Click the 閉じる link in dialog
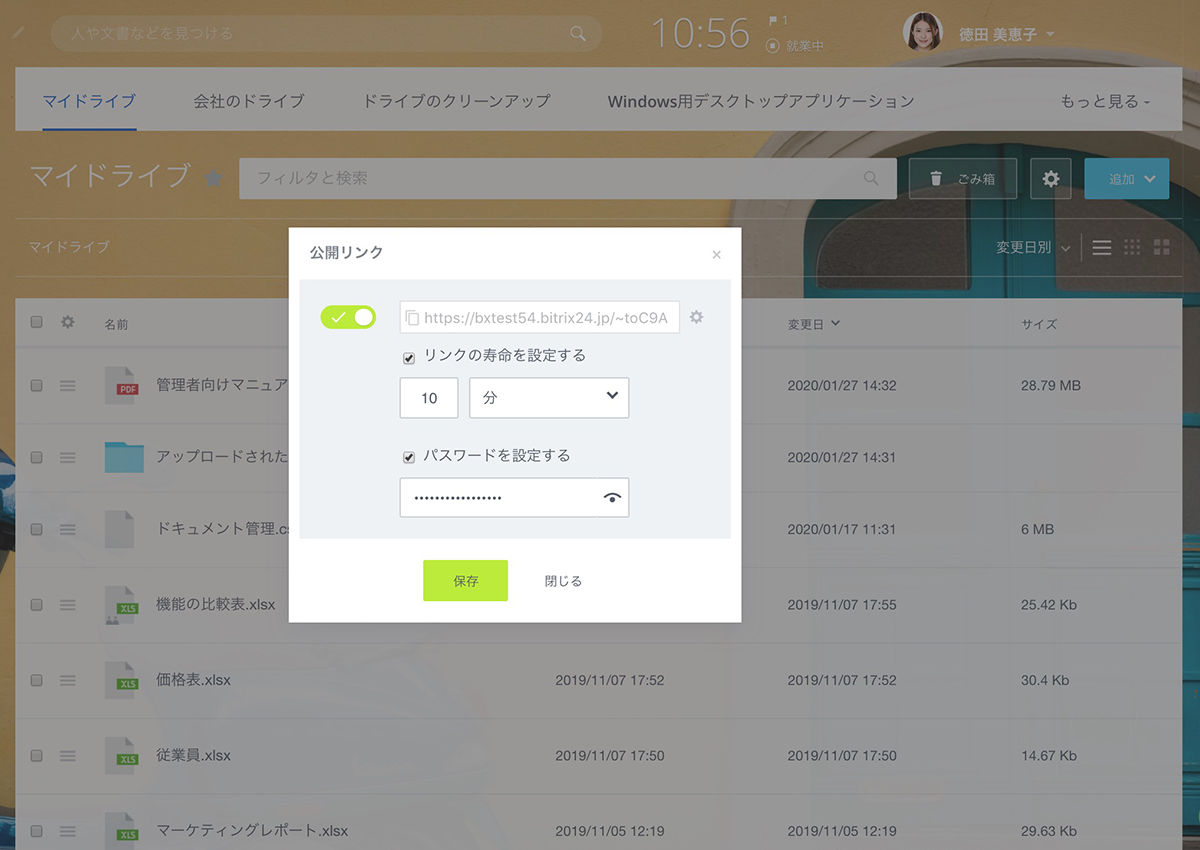Screen dimensions: 1200x850 click(x=563, y=581)
